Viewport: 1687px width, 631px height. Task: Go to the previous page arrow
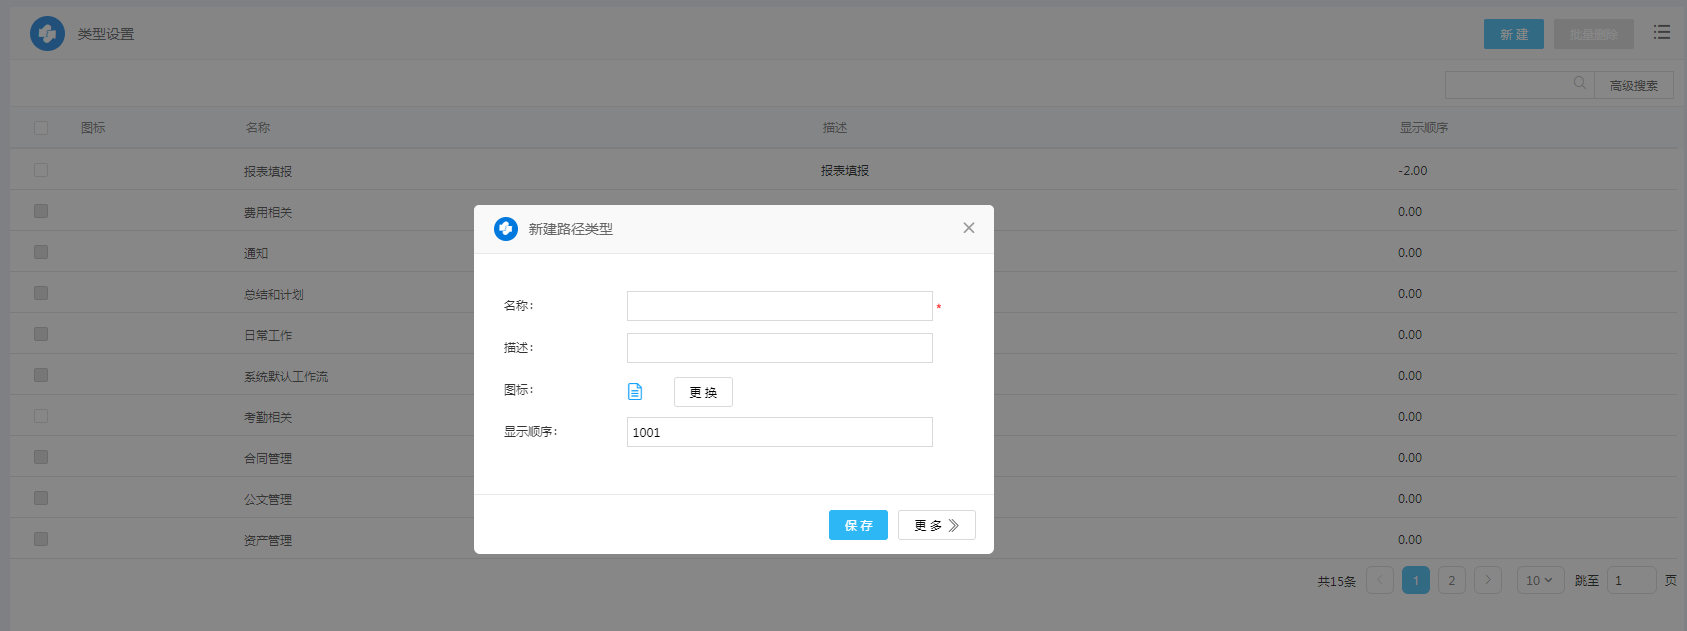click(1380, 580)
